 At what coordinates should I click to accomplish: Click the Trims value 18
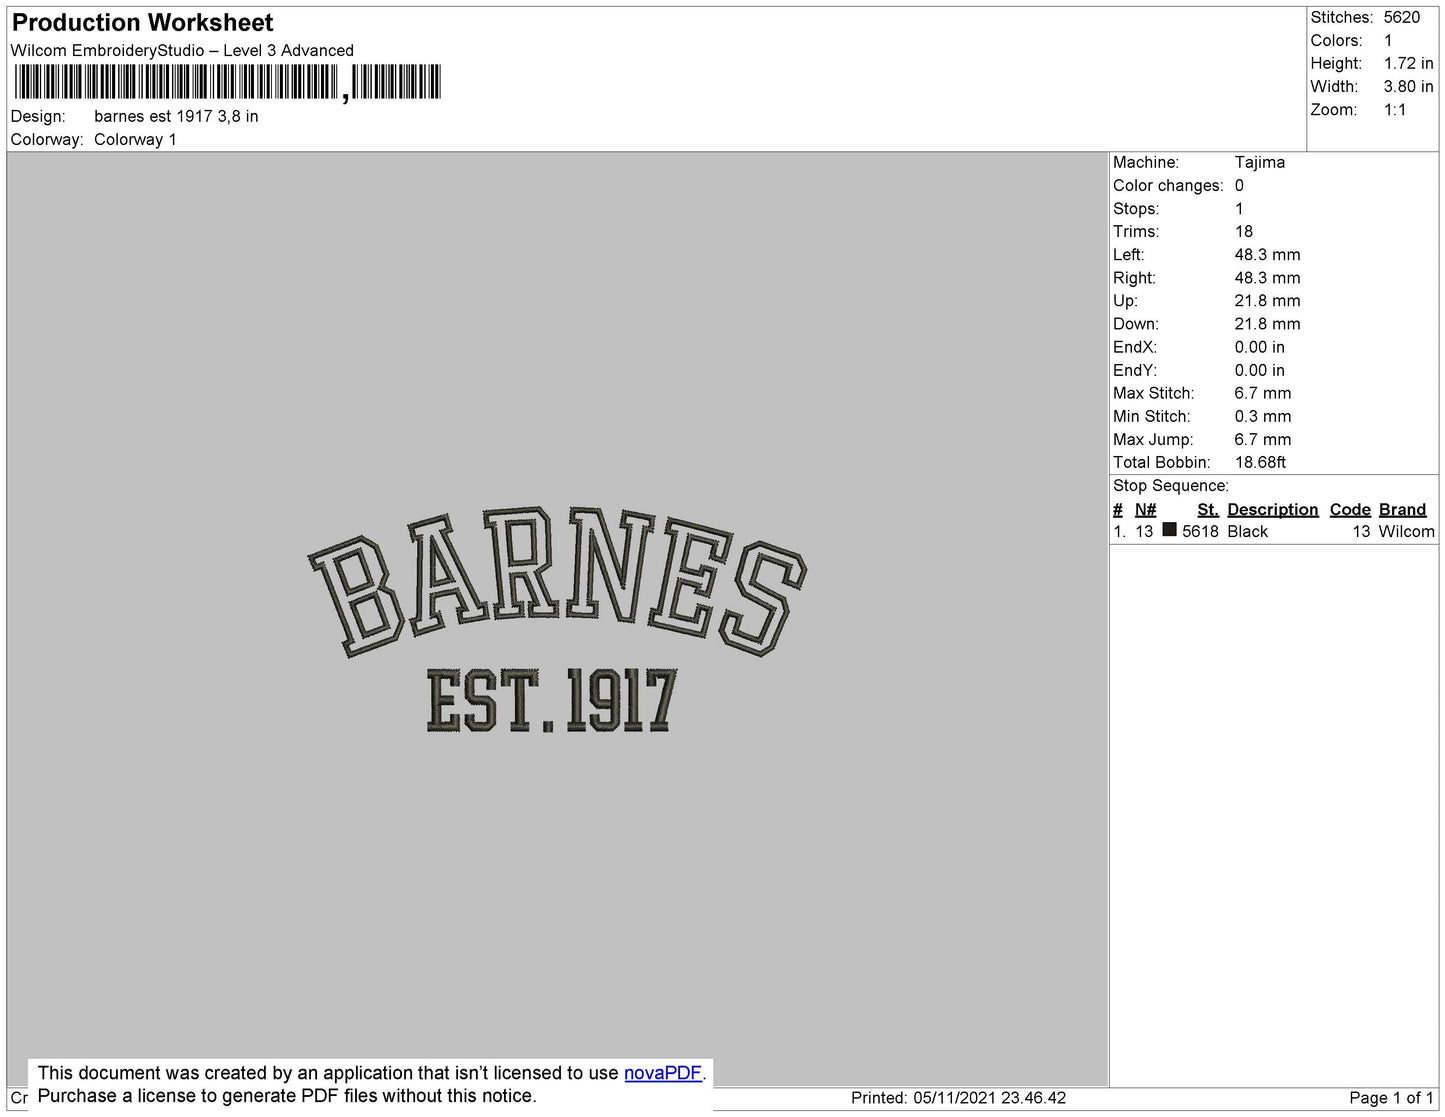point(1244,231)
